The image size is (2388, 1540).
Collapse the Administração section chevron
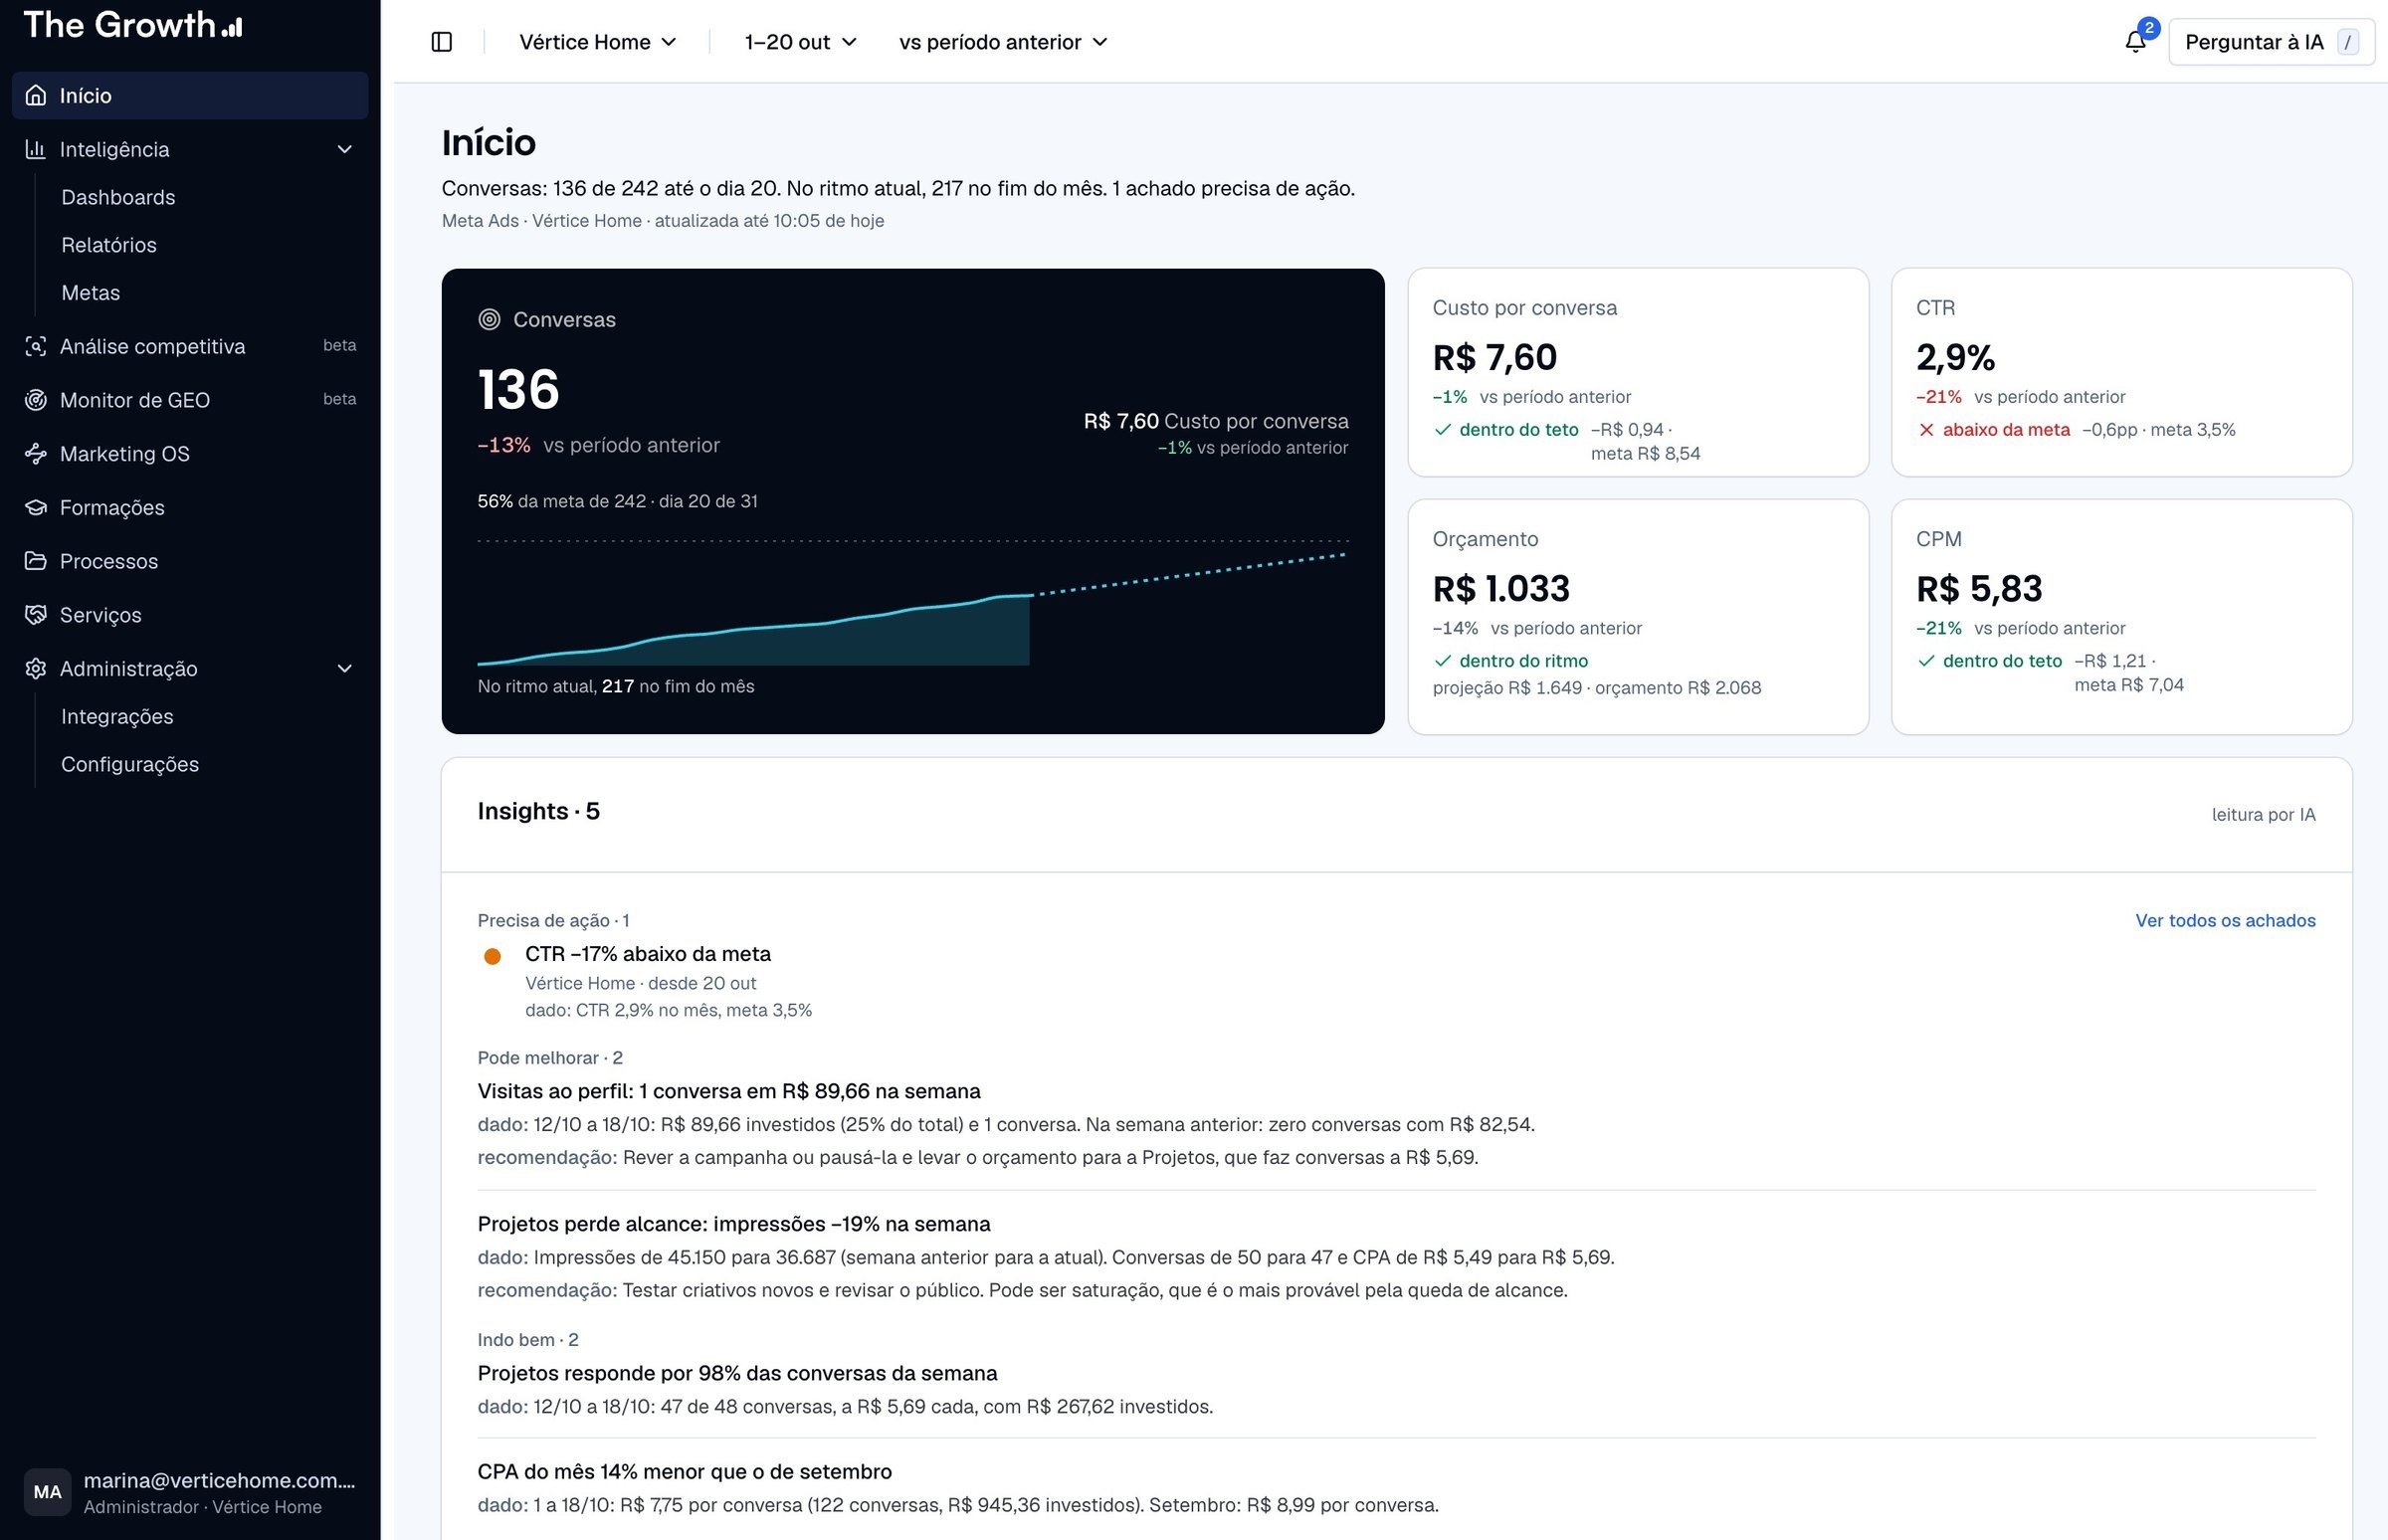click(345, 669)
